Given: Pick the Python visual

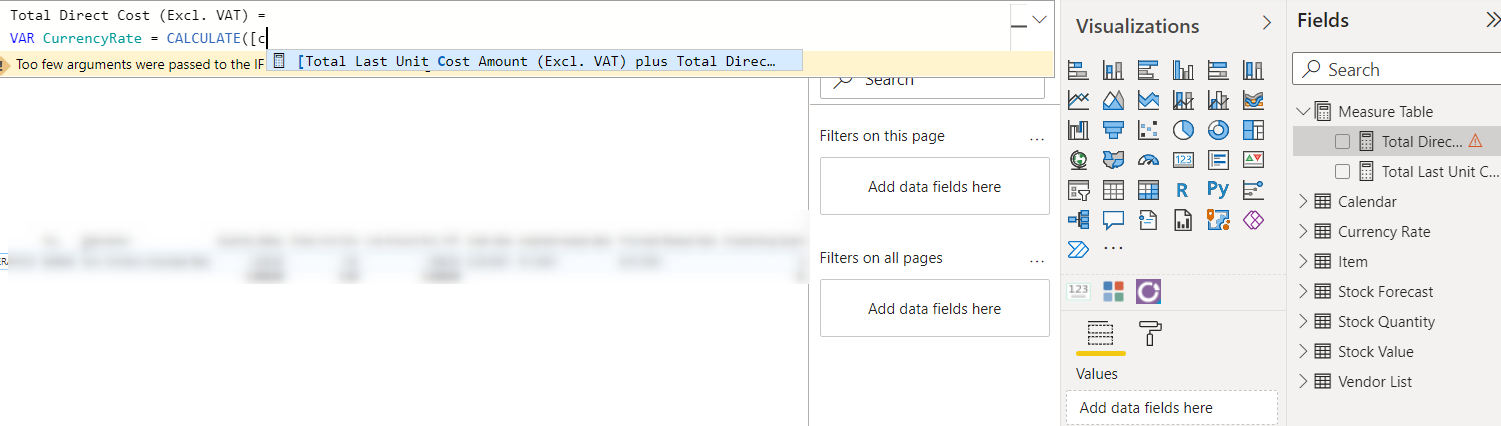Looking at the screenshot, I should [1218, 190].
